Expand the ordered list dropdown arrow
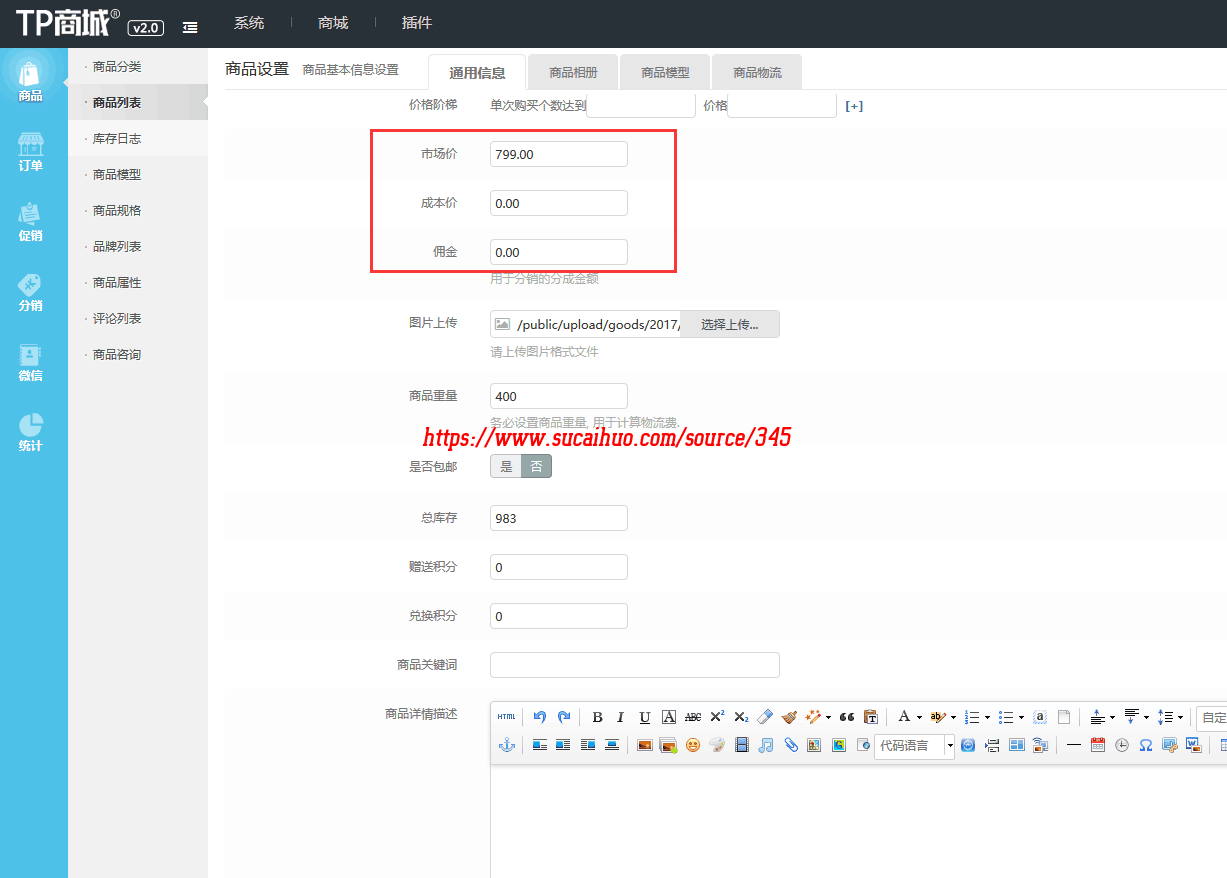 [987, 717]
